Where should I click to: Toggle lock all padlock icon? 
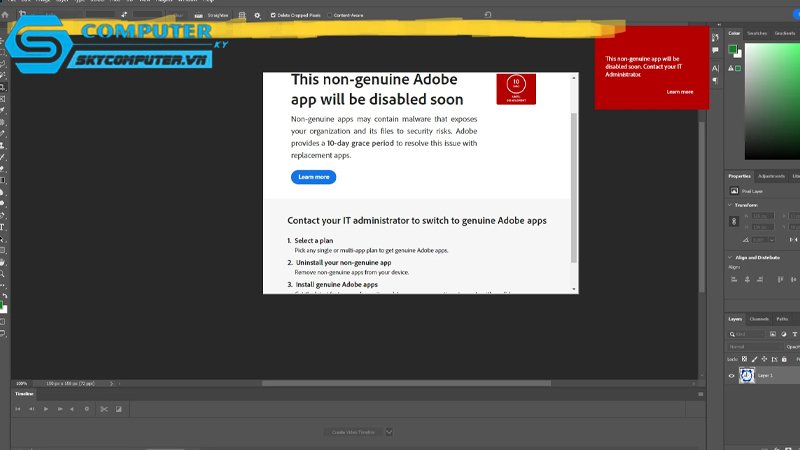pyautogui.click(x=784, y=359)
